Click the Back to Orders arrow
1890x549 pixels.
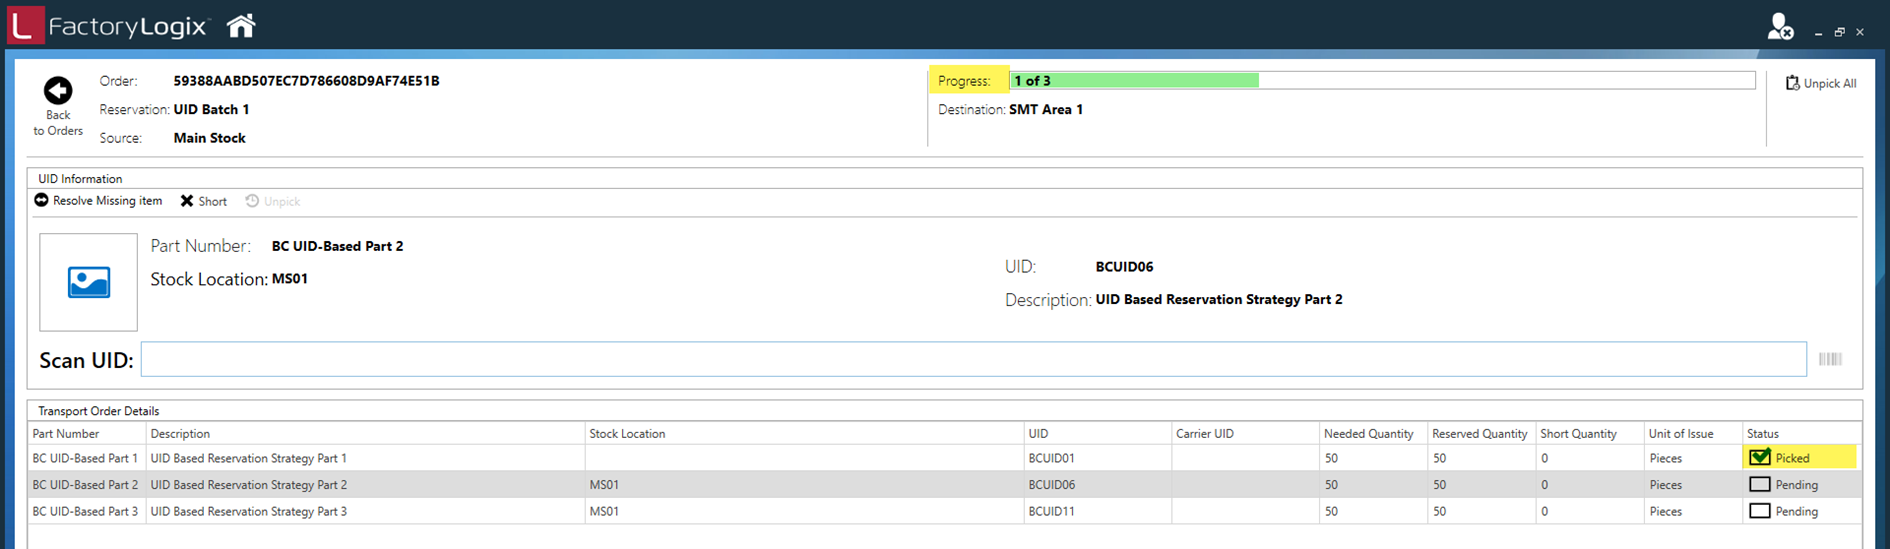pos(58,91)
